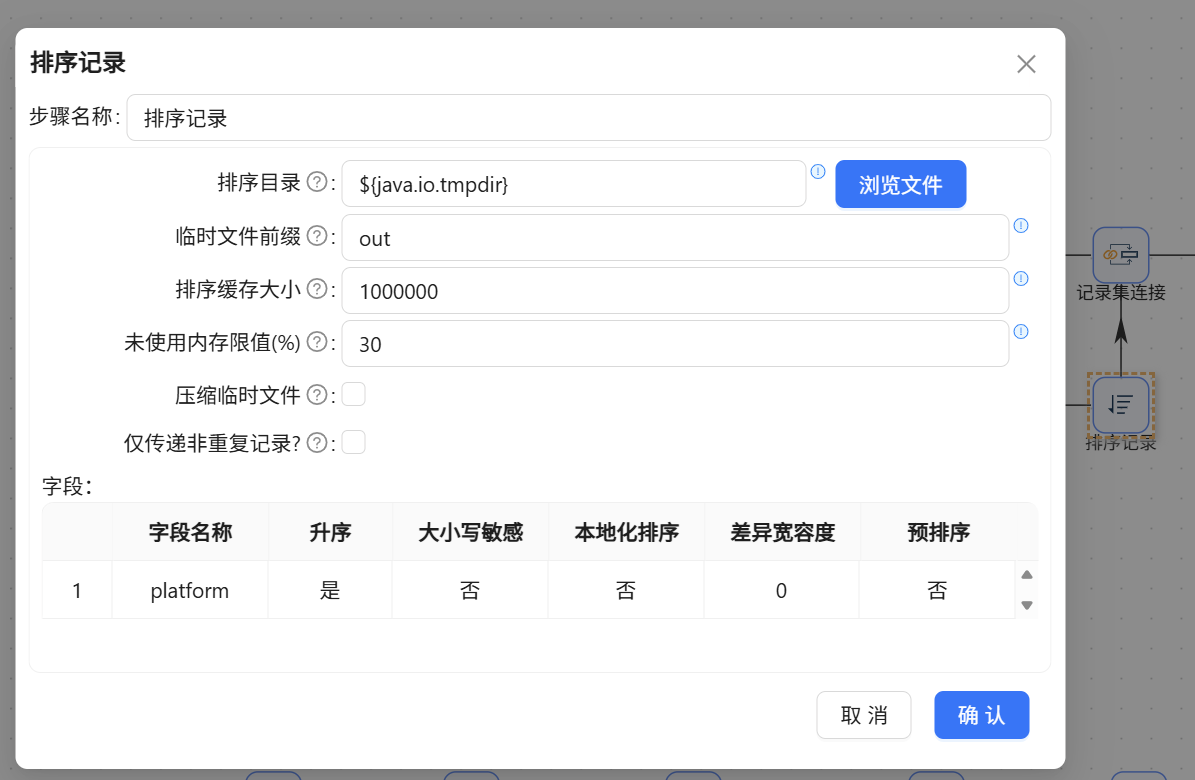Enable the 仅传递非重复记录 checkbox
1195x780 pixels.
point(354,442)
